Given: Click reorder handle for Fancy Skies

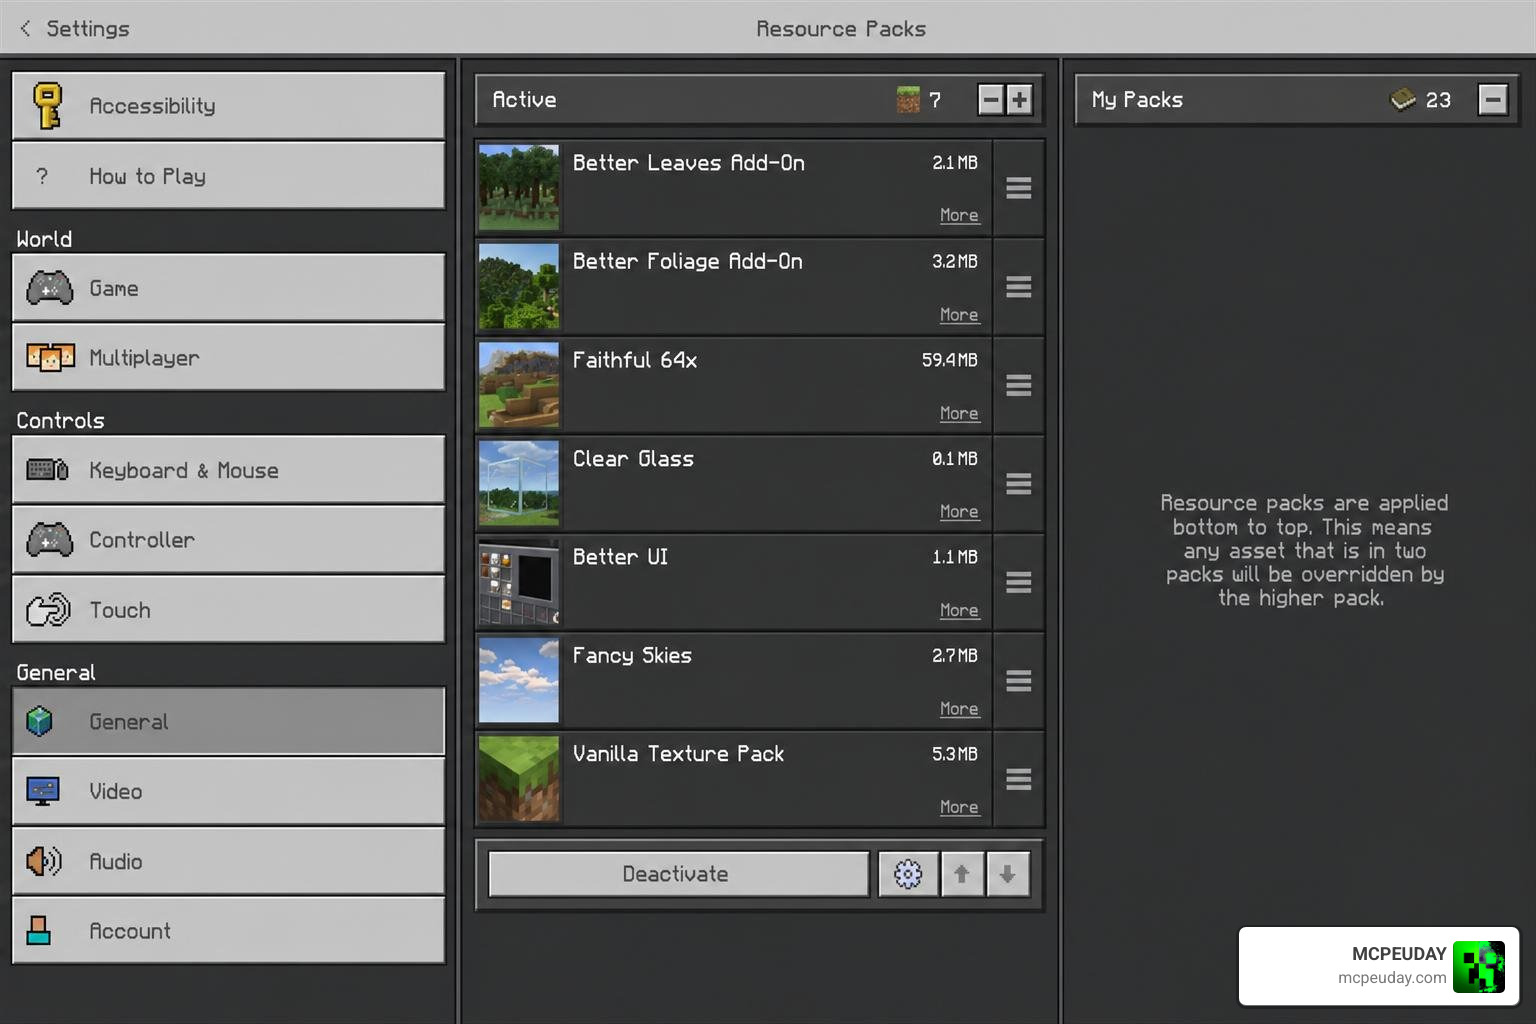Looking at the screenshot, I should point(1019,681).
